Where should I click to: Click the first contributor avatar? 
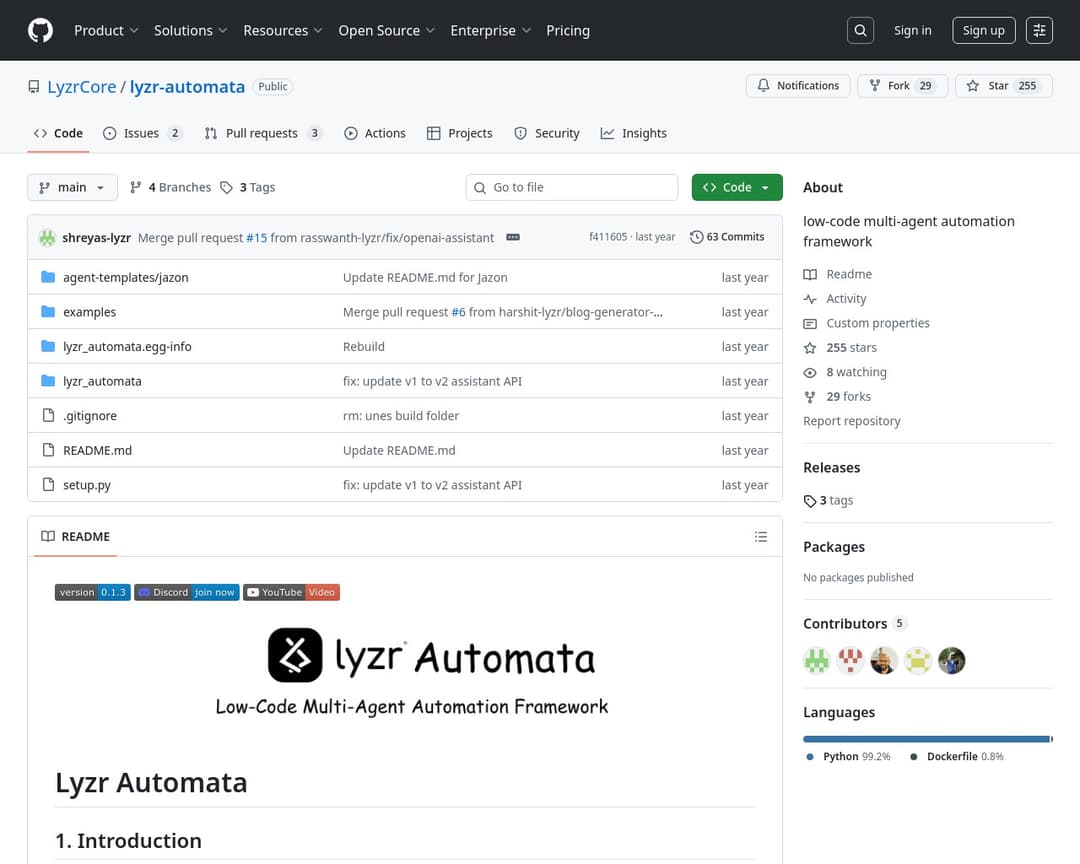click(x=817, y=661)
